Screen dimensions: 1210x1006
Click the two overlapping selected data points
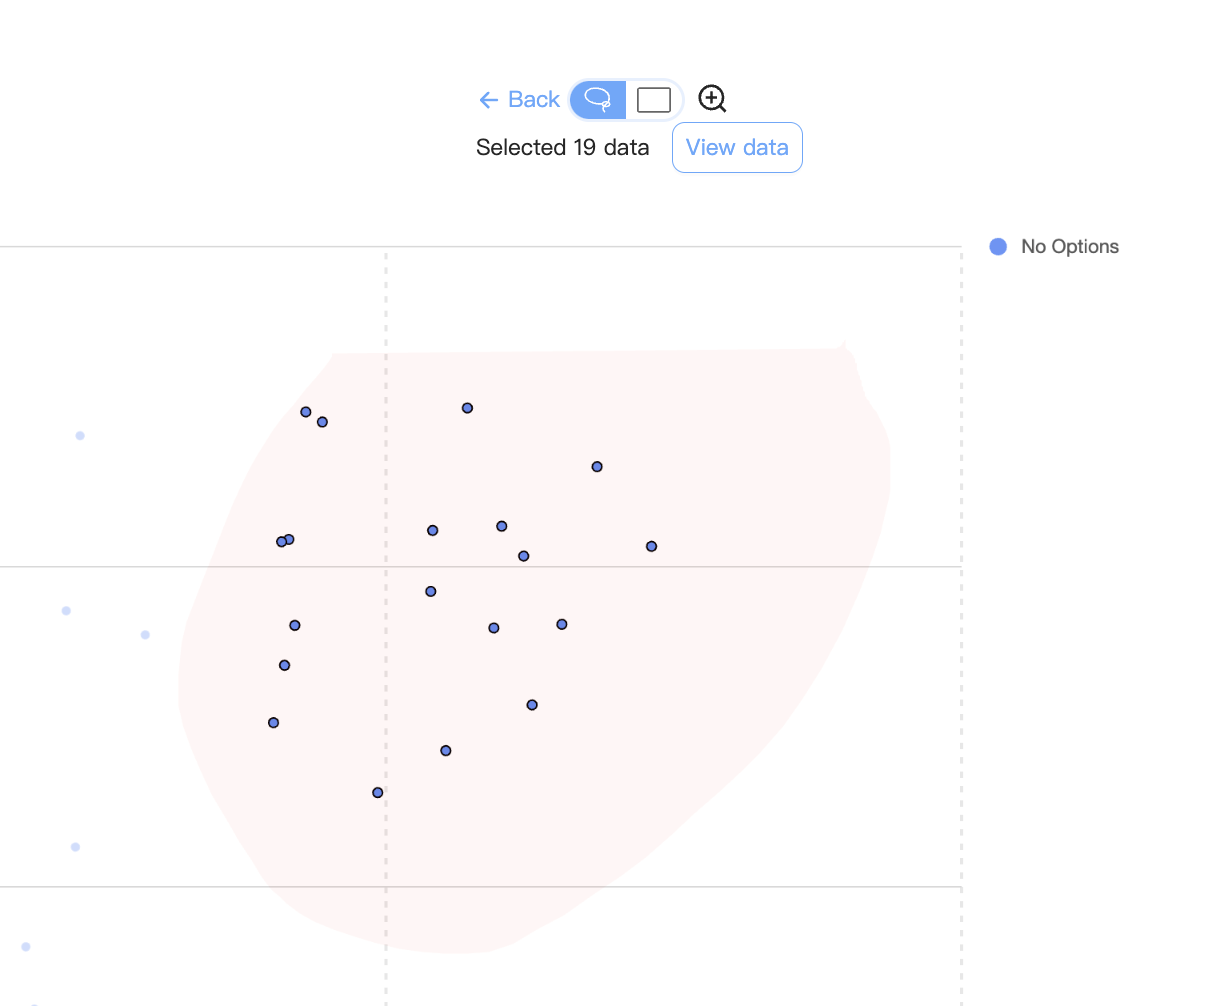click(x=285, y=541)
